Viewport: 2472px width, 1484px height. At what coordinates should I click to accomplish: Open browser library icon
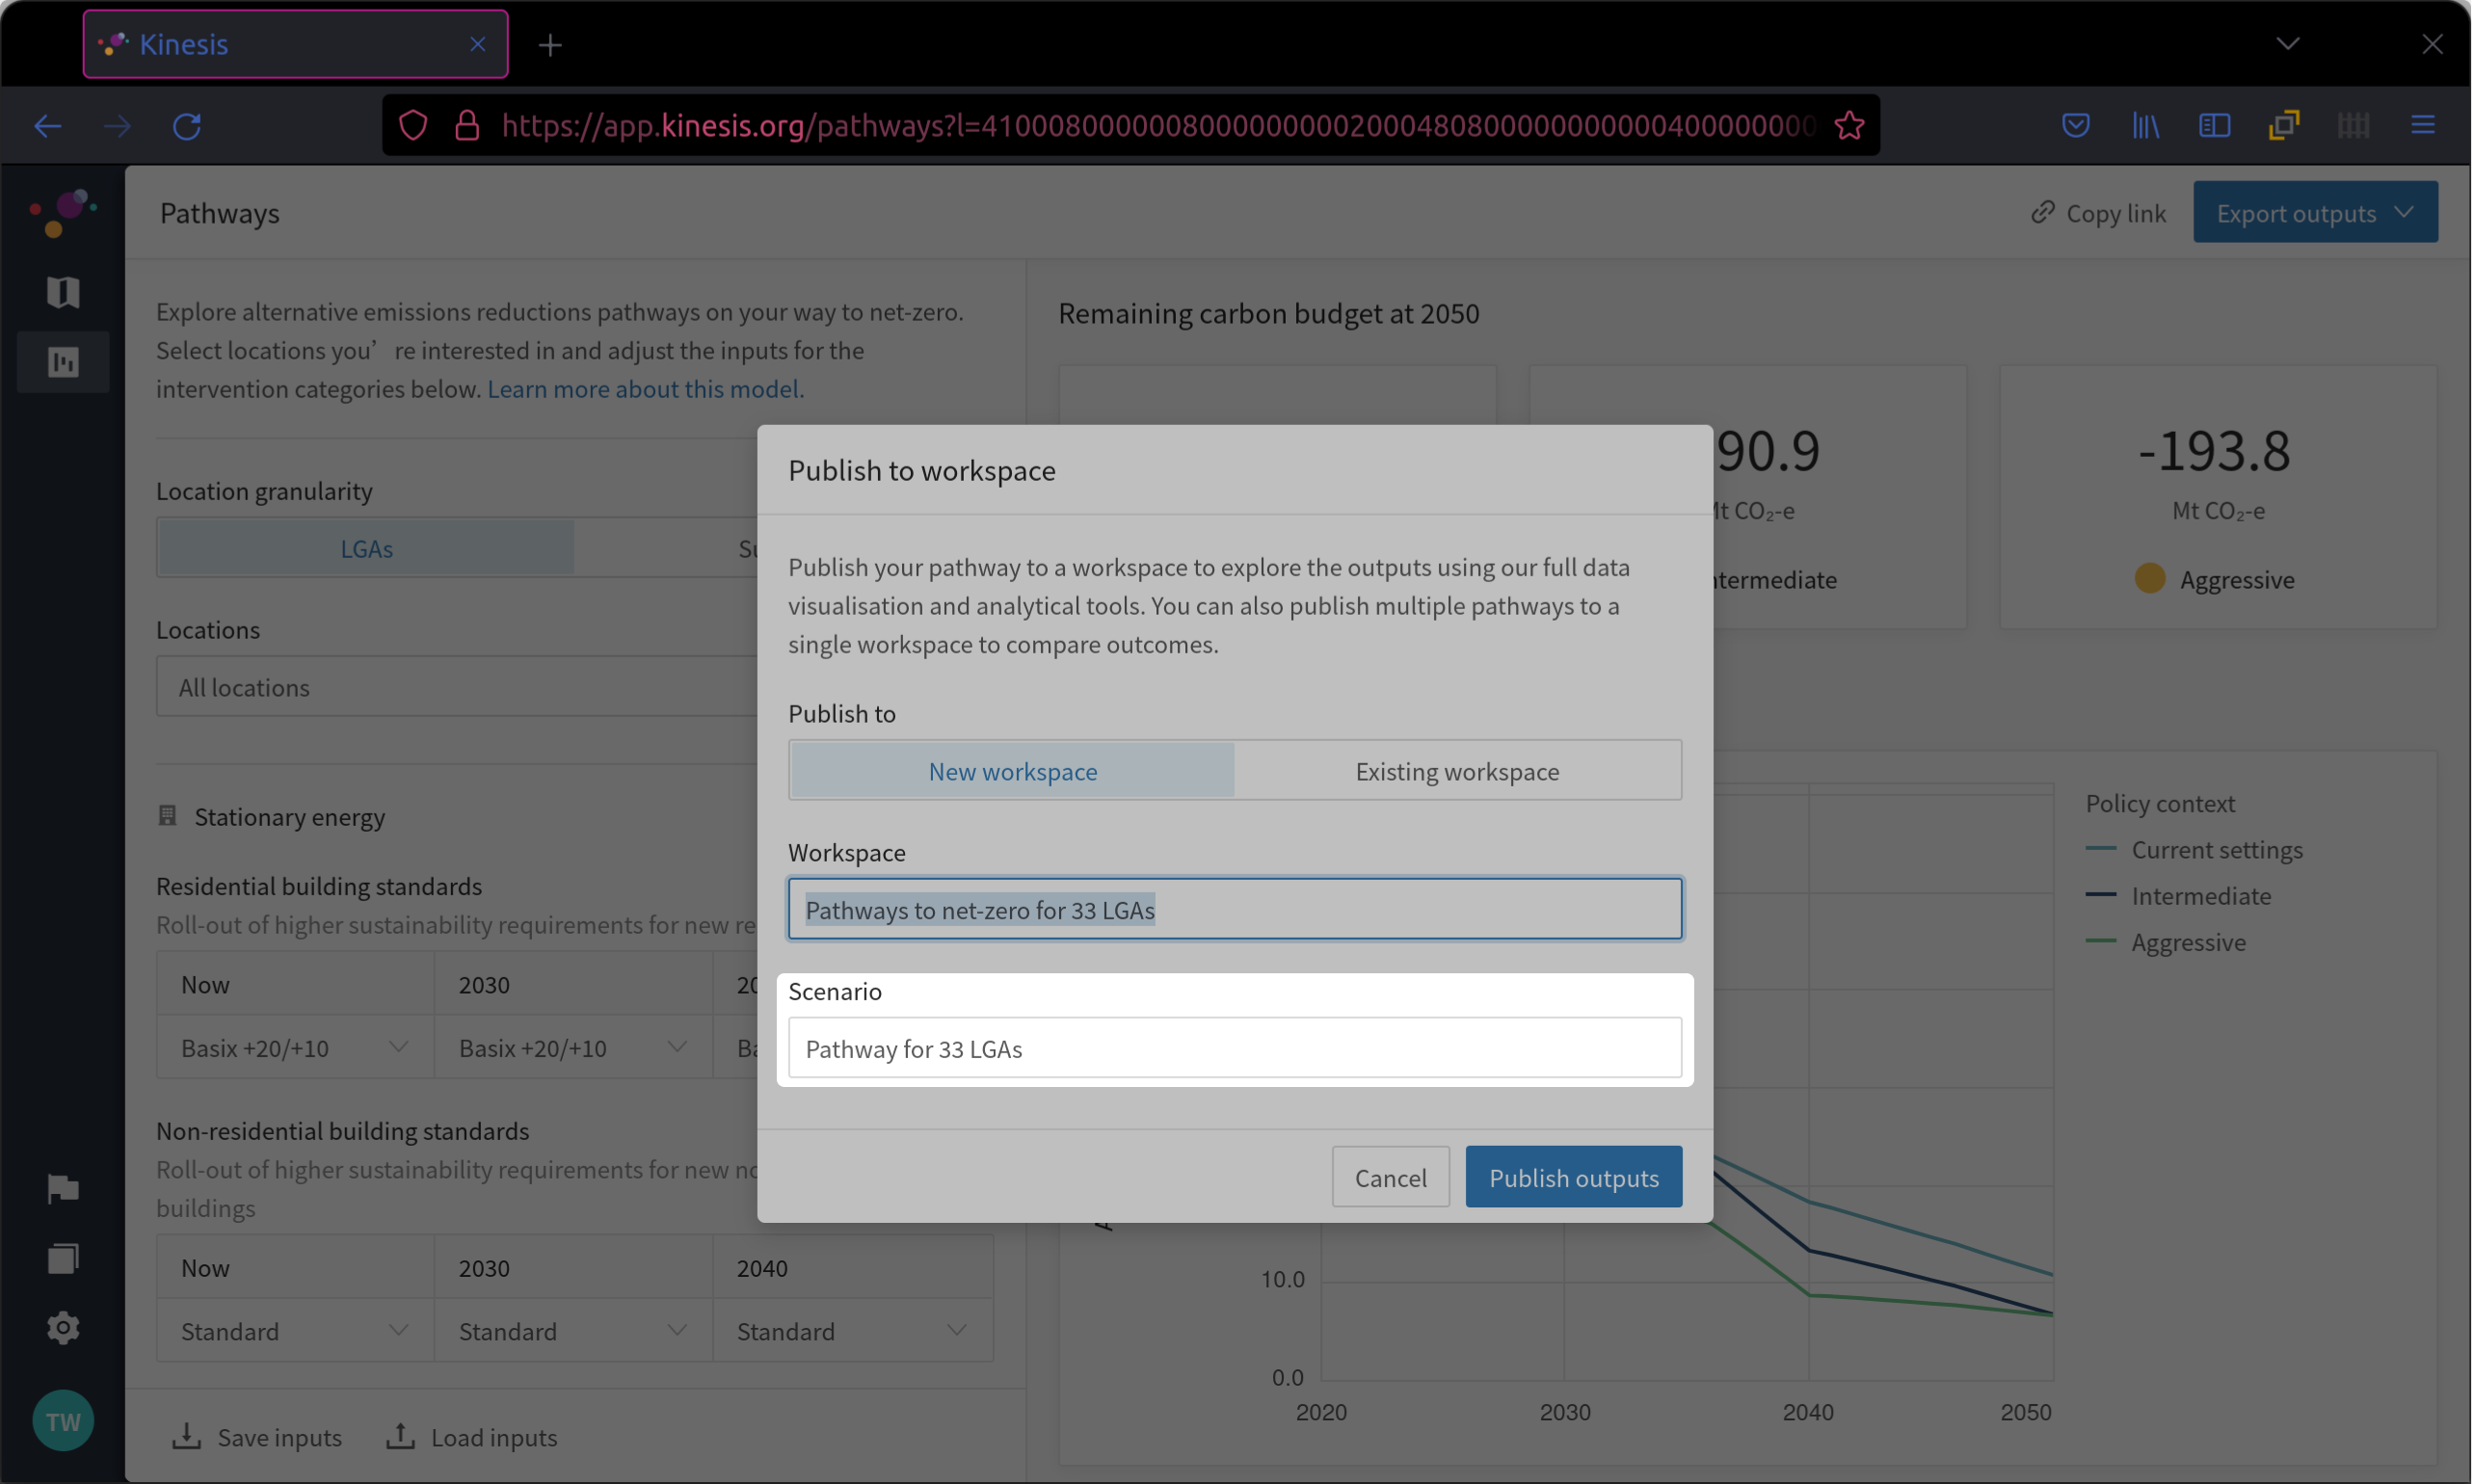click(2146, 126)
